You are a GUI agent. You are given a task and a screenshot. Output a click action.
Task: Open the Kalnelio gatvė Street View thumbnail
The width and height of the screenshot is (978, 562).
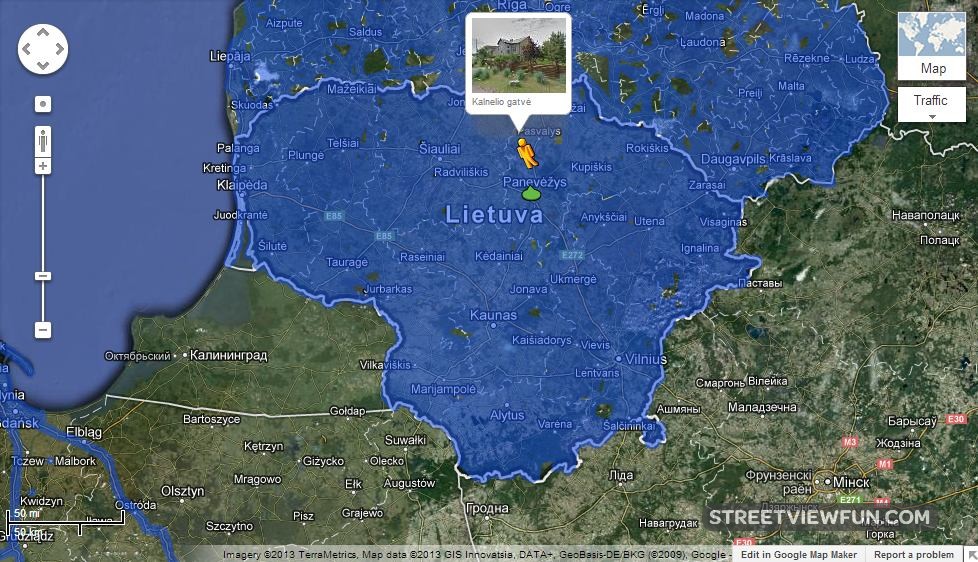[x=517, y=55]
